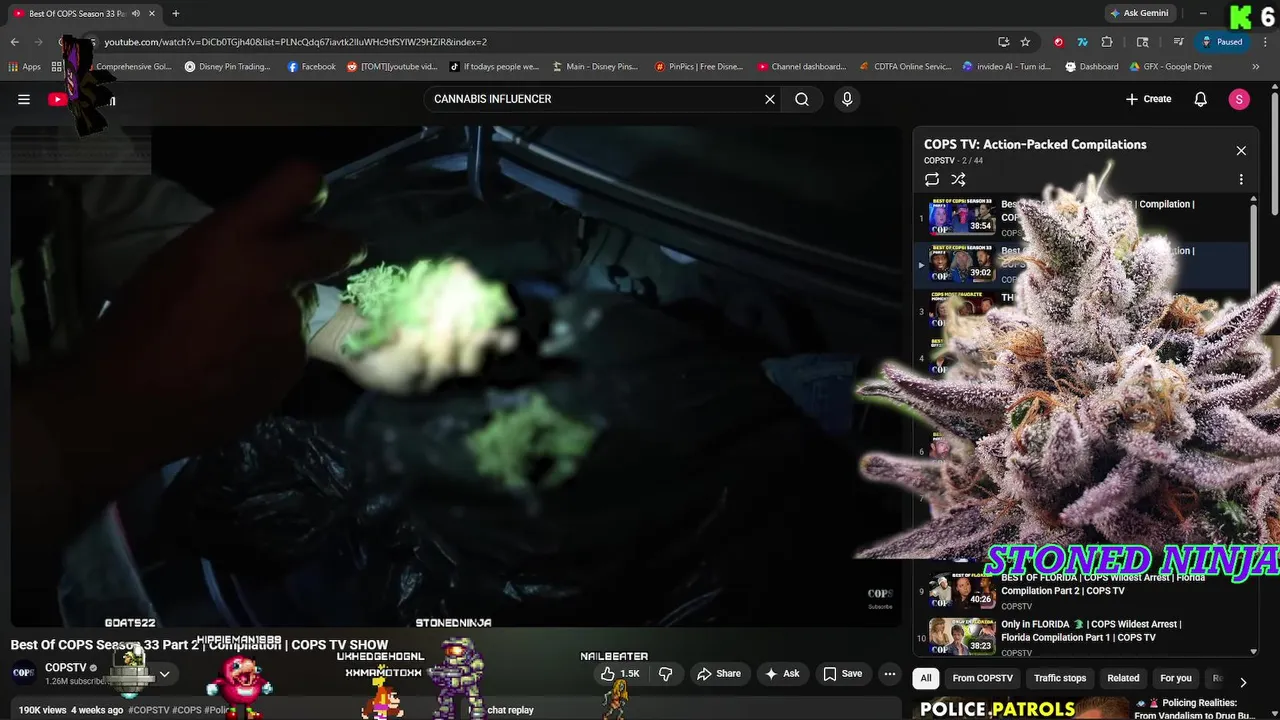Click the #COPSTV hashtag

tap(149, 710)
